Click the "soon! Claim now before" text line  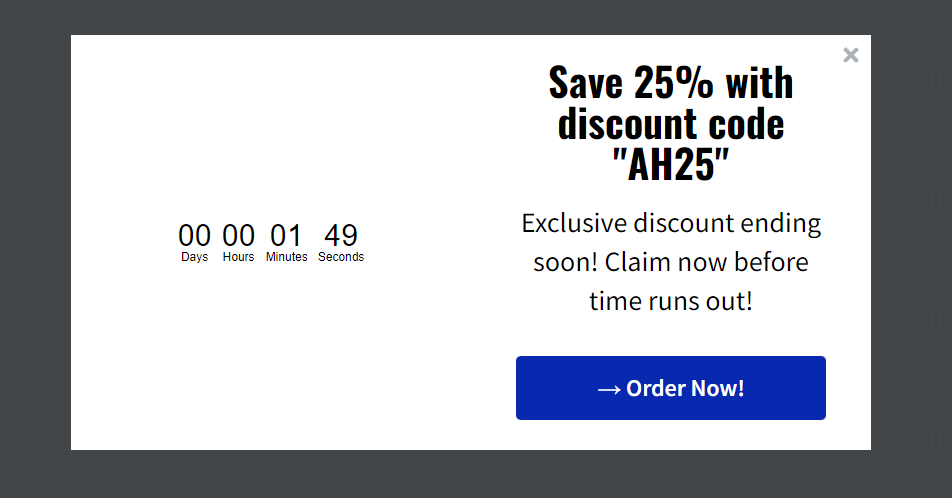[x=671, y=262]
